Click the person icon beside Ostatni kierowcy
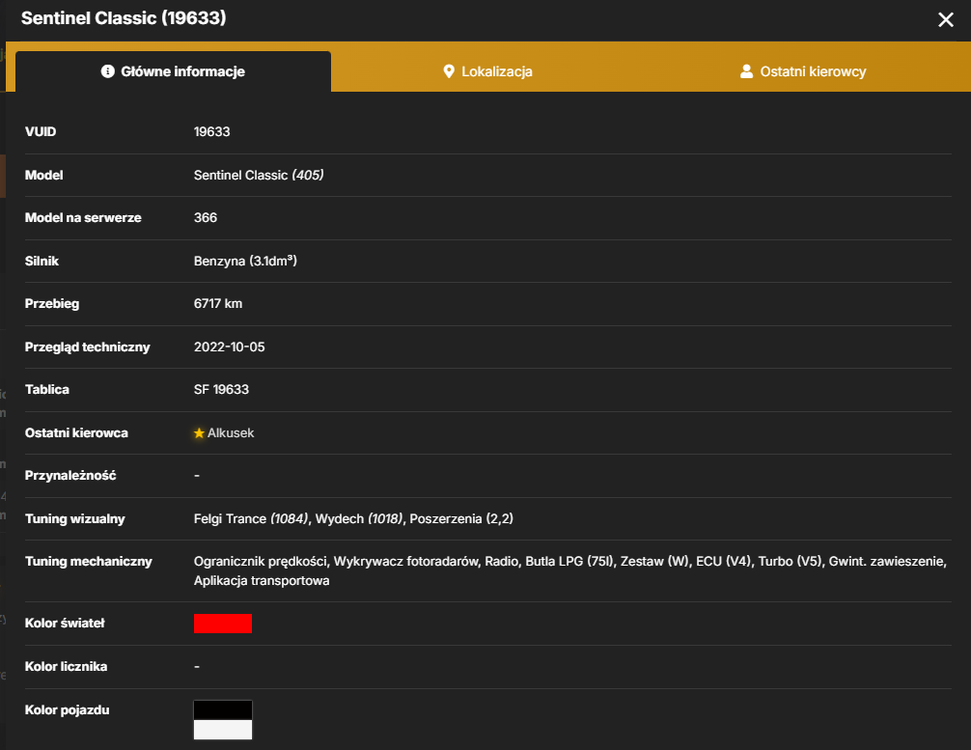971x750 pixels. (x=746, y=71)
